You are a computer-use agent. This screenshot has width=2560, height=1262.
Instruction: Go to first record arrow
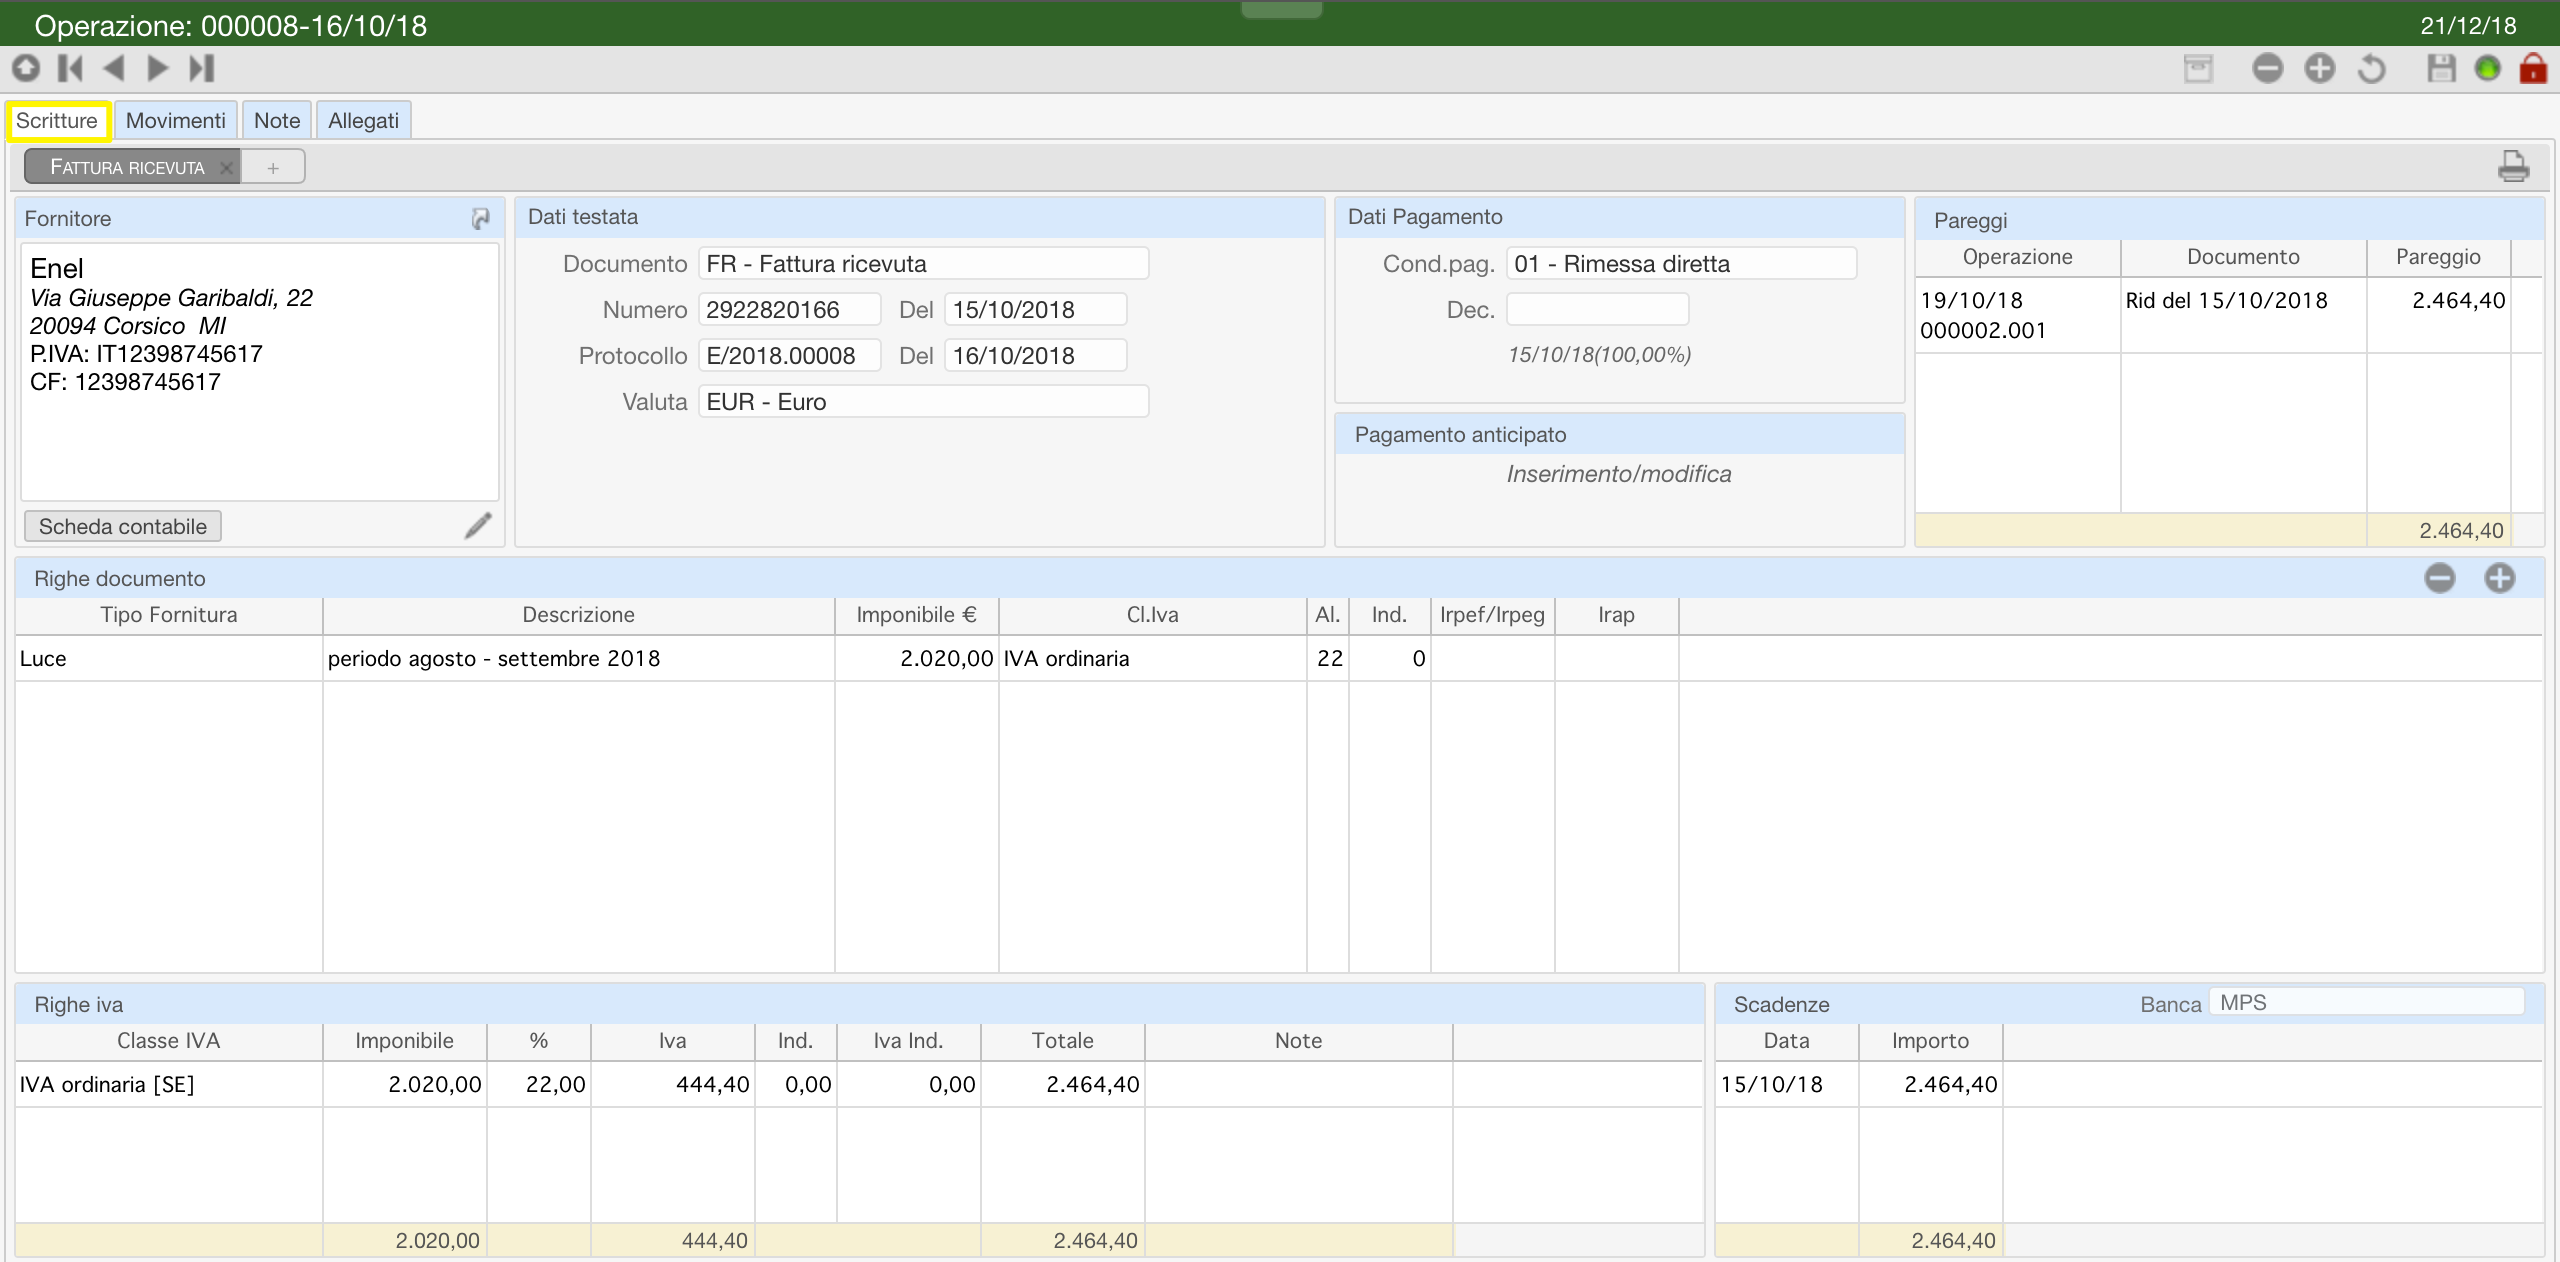pyautogui.click(x=70, y=68)
